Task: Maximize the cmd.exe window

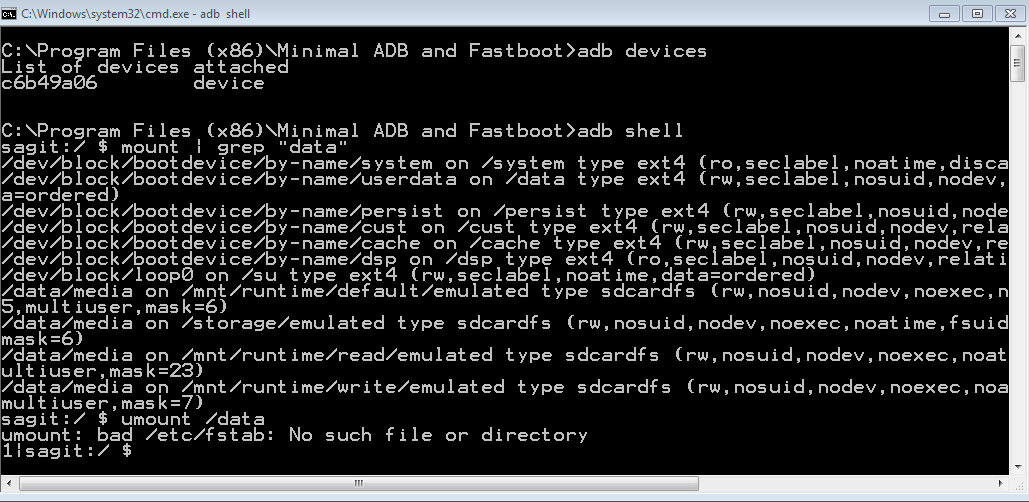Action: (977, 13)
